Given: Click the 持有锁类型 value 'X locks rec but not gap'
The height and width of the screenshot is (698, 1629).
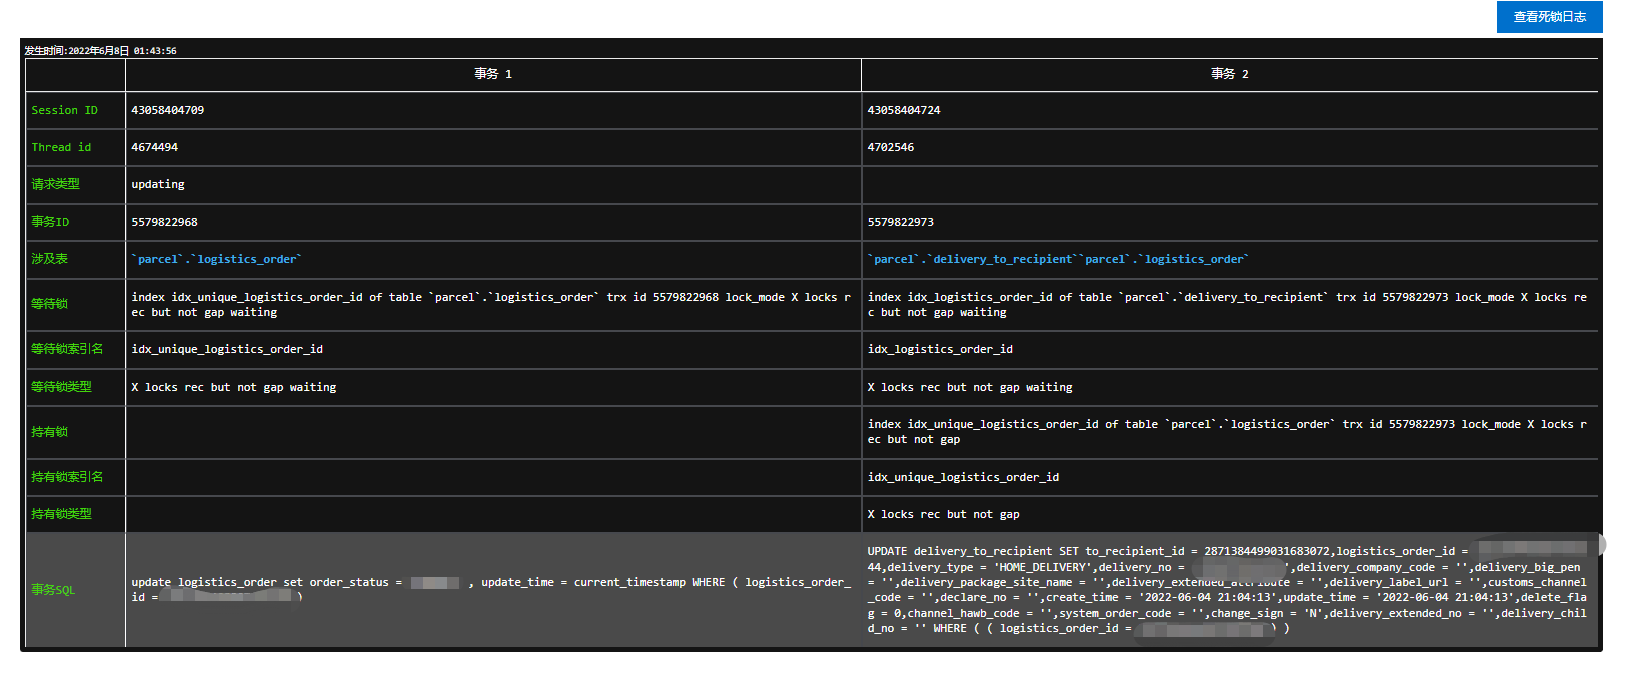Looking at the screenshot, I should coord(944,514).
